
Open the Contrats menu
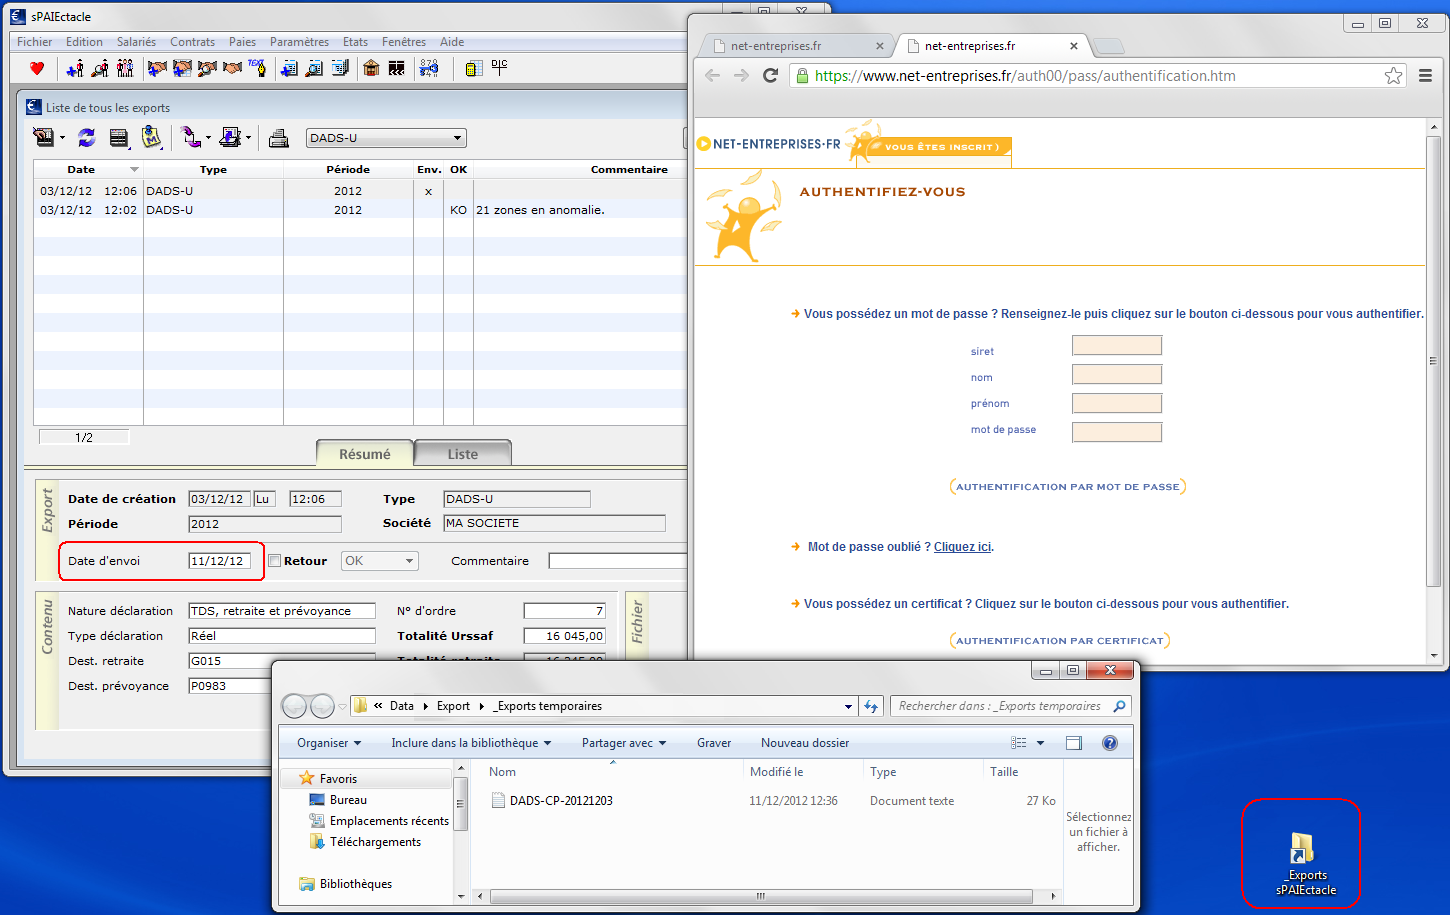pyautogui.click(x=192, y=42)
